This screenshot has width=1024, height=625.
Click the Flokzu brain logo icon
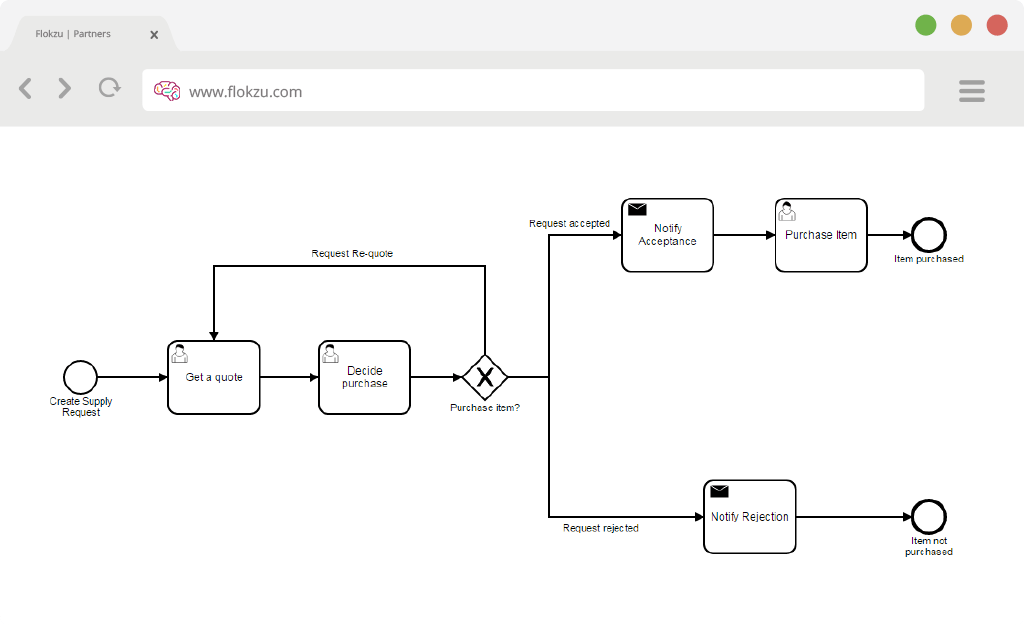pyautogui.click(x=167, y=91)
